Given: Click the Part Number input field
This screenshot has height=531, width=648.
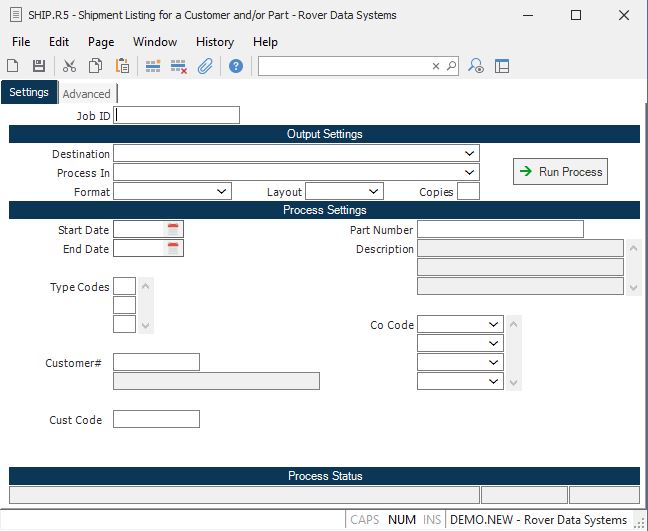Looking at the screenshot, I should (x=499, y=230).
